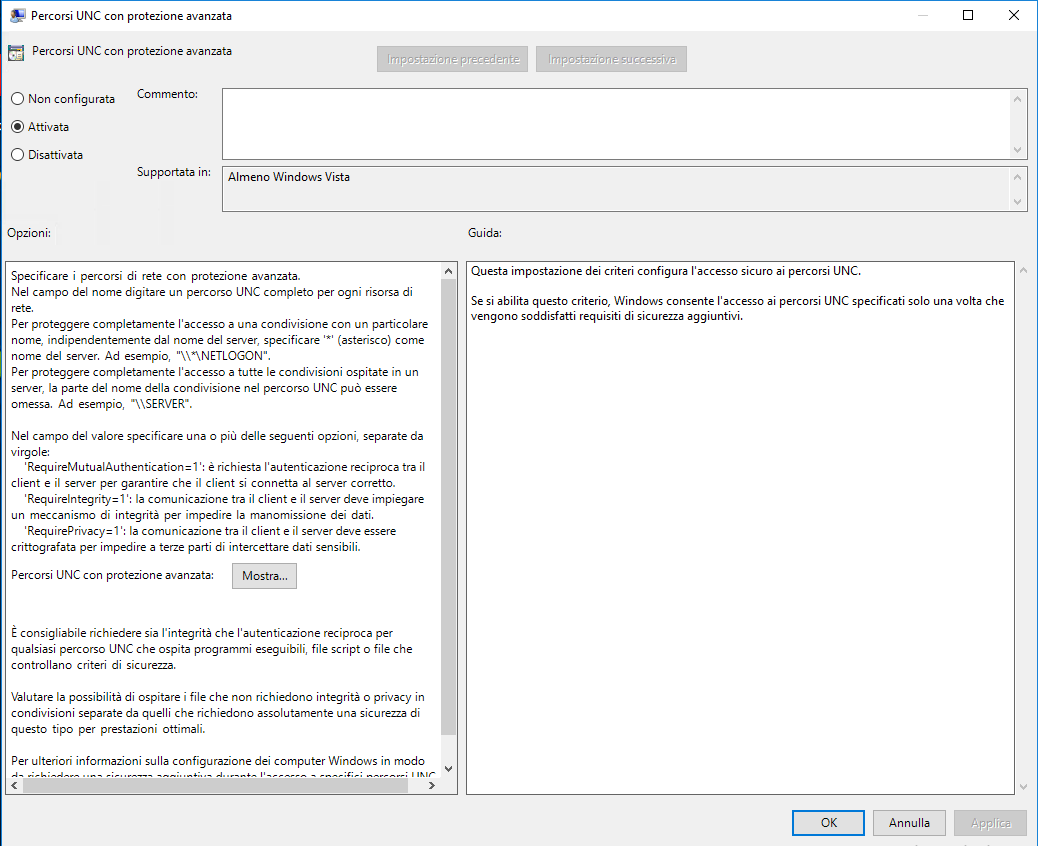Image resolution: width=1038 pixels, height=846 pixels.
Task: Confirm with the OK button
Action: 828,823
